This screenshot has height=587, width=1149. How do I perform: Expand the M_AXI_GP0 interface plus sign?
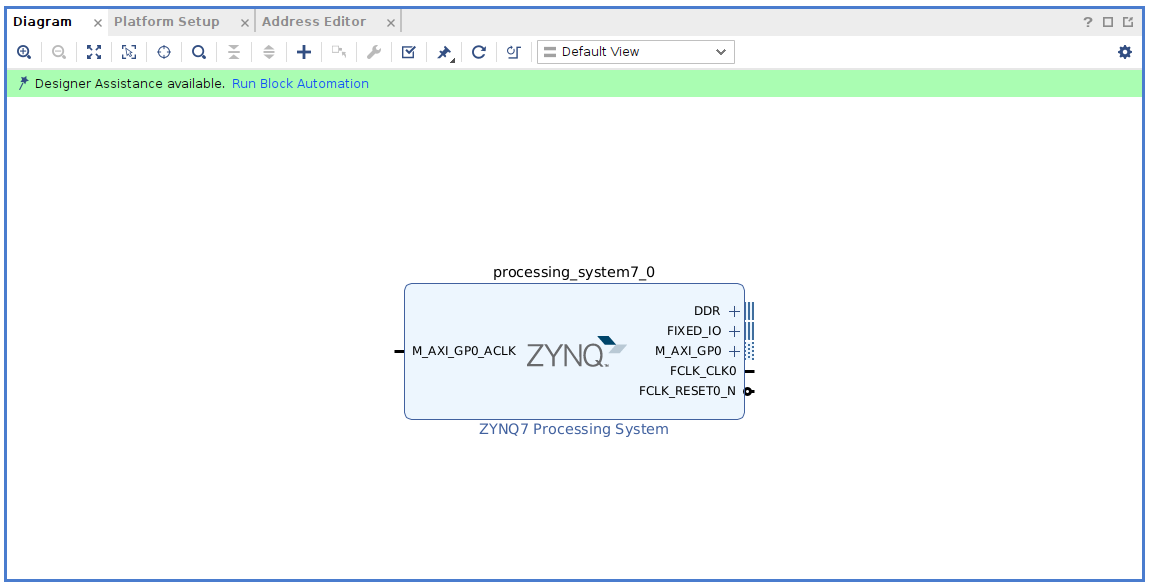tap(734, 351)
